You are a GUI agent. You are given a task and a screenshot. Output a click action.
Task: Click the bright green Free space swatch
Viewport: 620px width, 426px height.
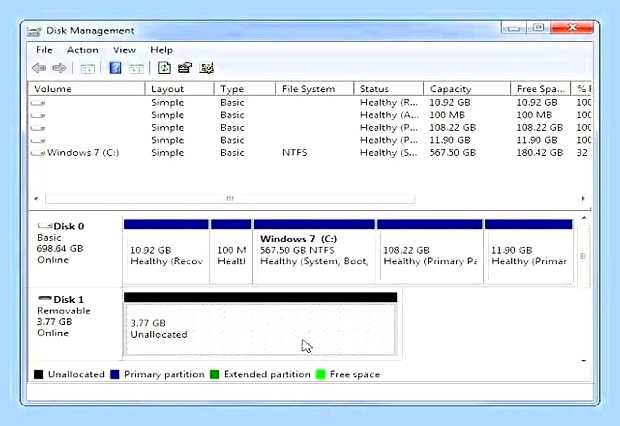321,374
